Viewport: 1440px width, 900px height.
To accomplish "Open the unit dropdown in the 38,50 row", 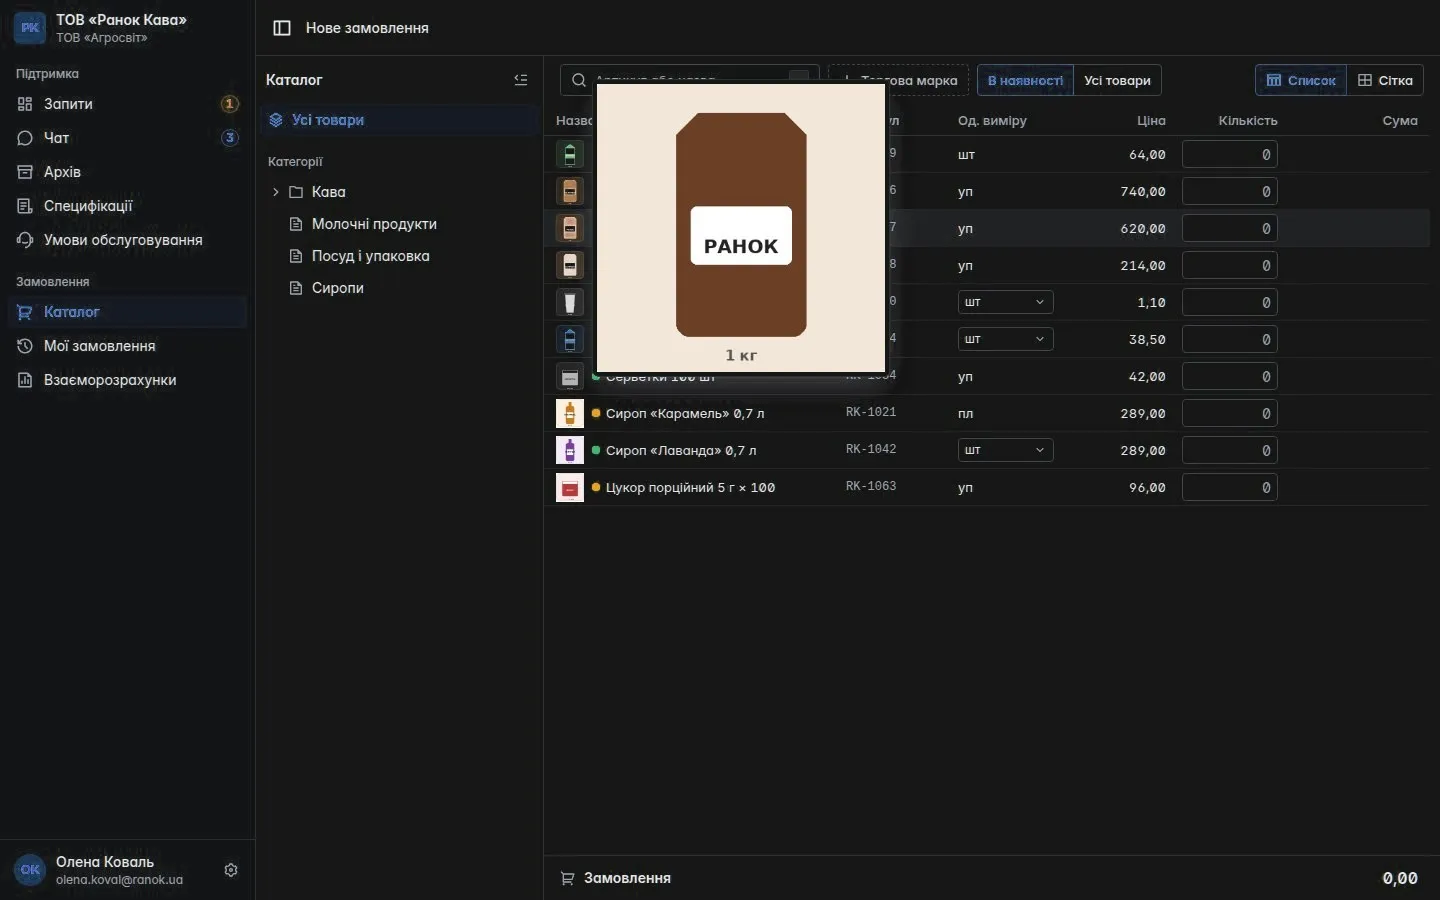I will click(1005, 339).
